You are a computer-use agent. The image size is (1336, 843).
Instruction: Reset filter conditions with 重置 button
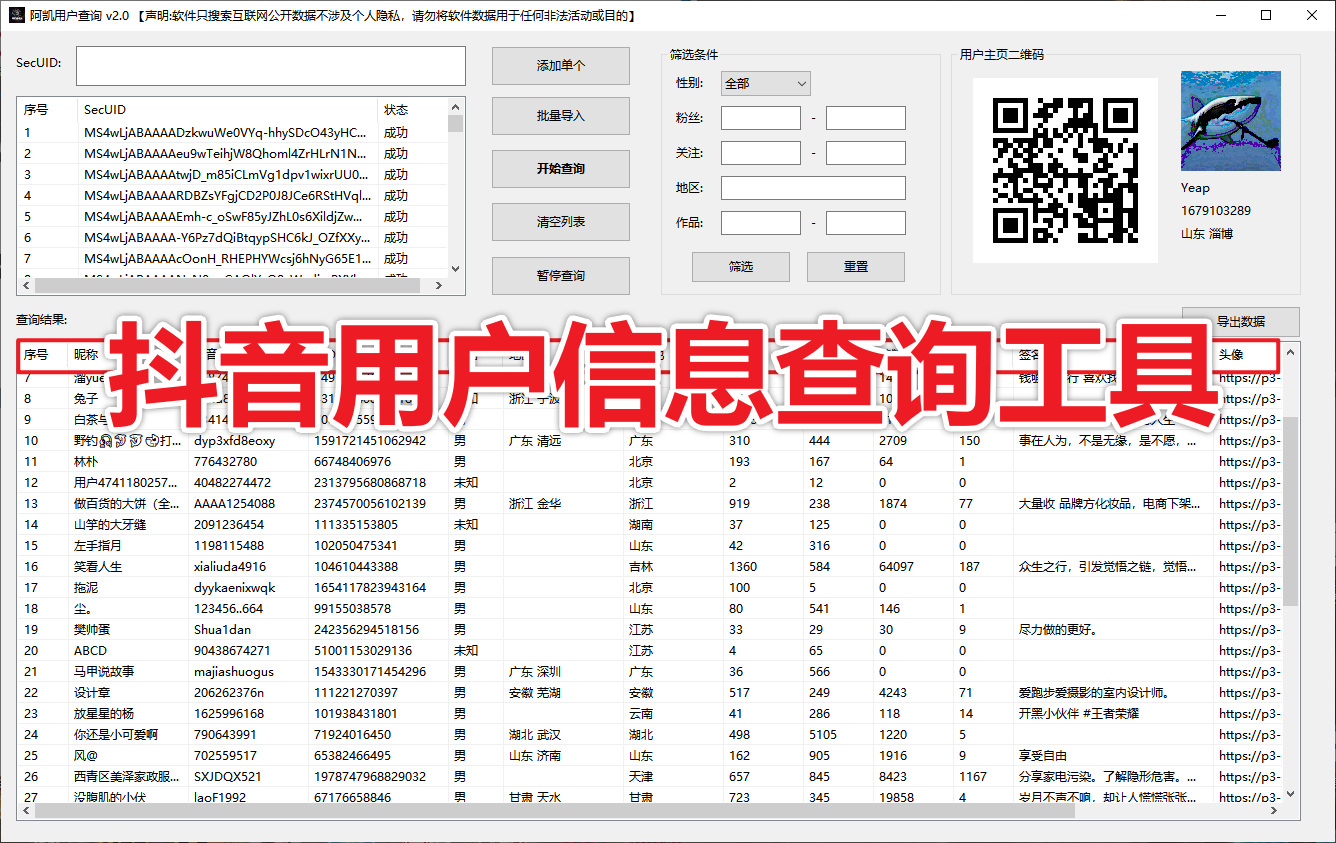point(855,266)
